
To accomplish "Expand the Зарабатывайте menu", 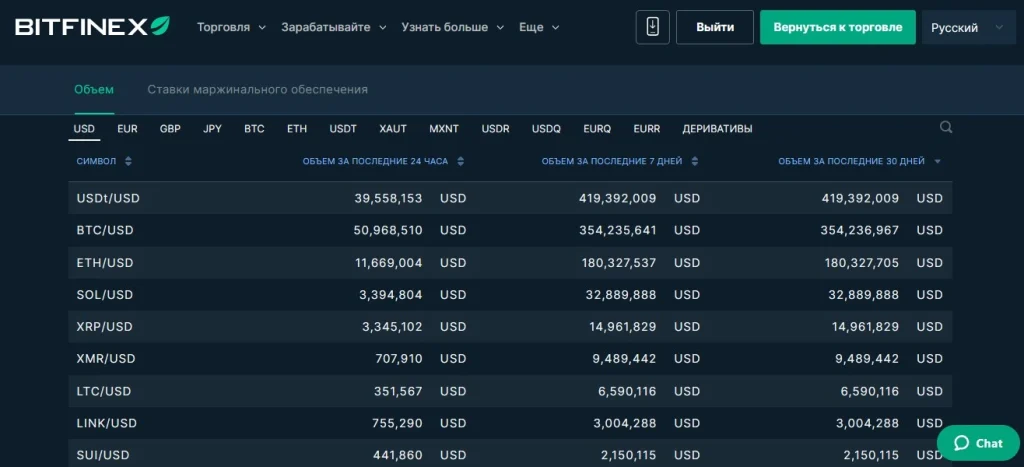I will 334,27.
